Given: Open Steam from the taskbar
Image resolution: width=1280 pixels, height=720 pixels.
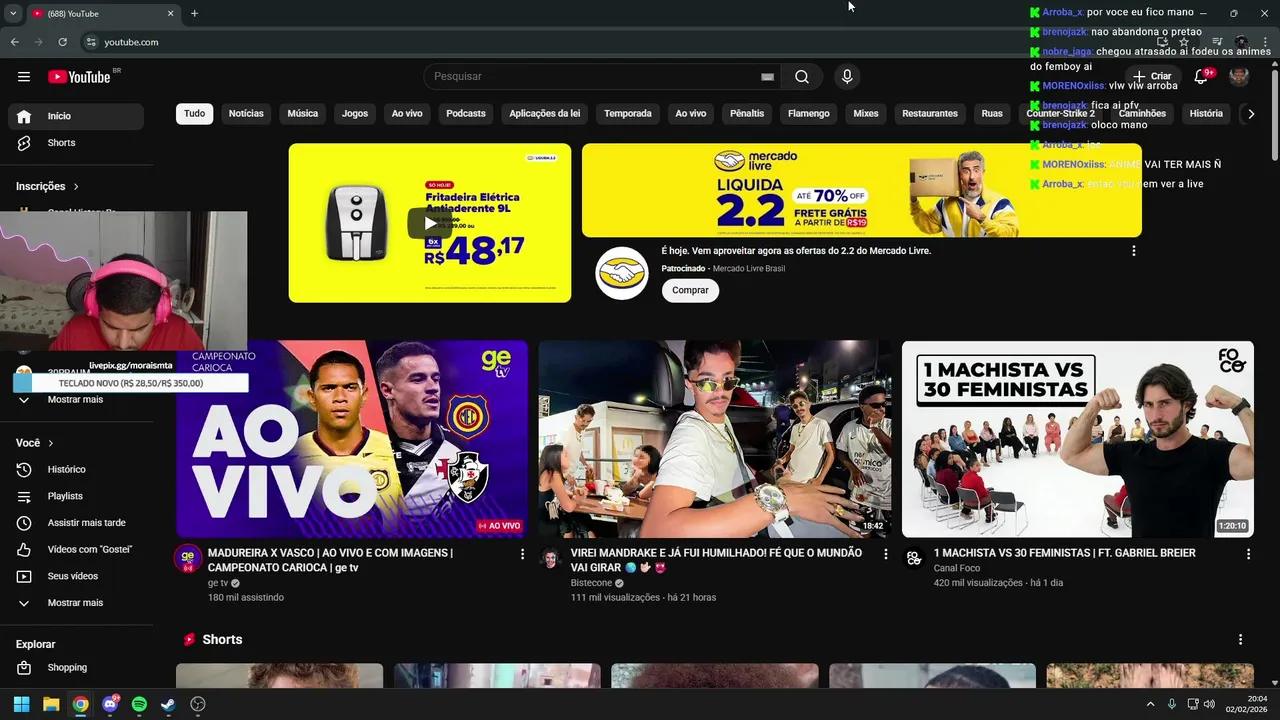Looking at the screenshot, I should pos(168,704).
